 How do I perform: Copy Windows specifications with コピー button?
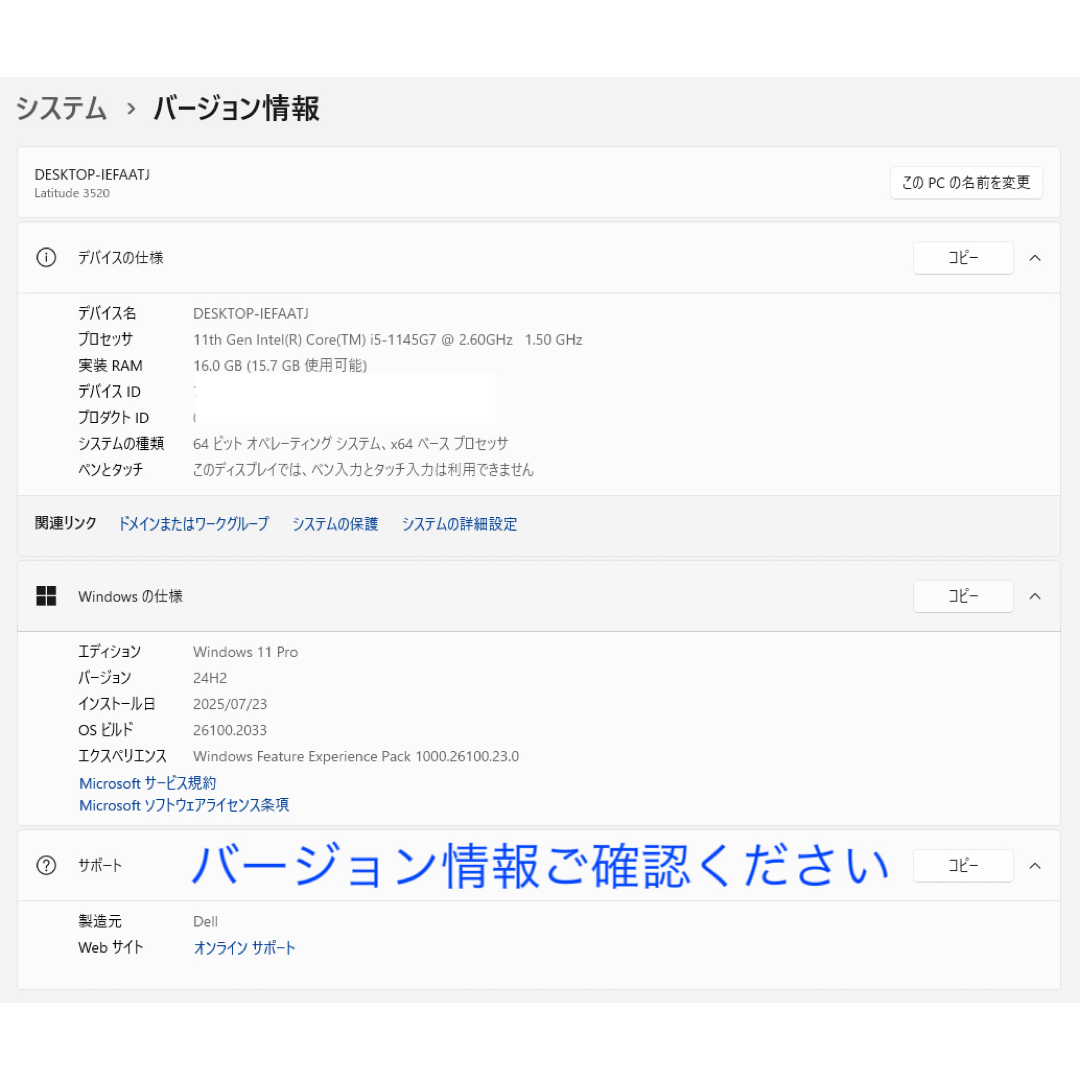coord(963,596)
